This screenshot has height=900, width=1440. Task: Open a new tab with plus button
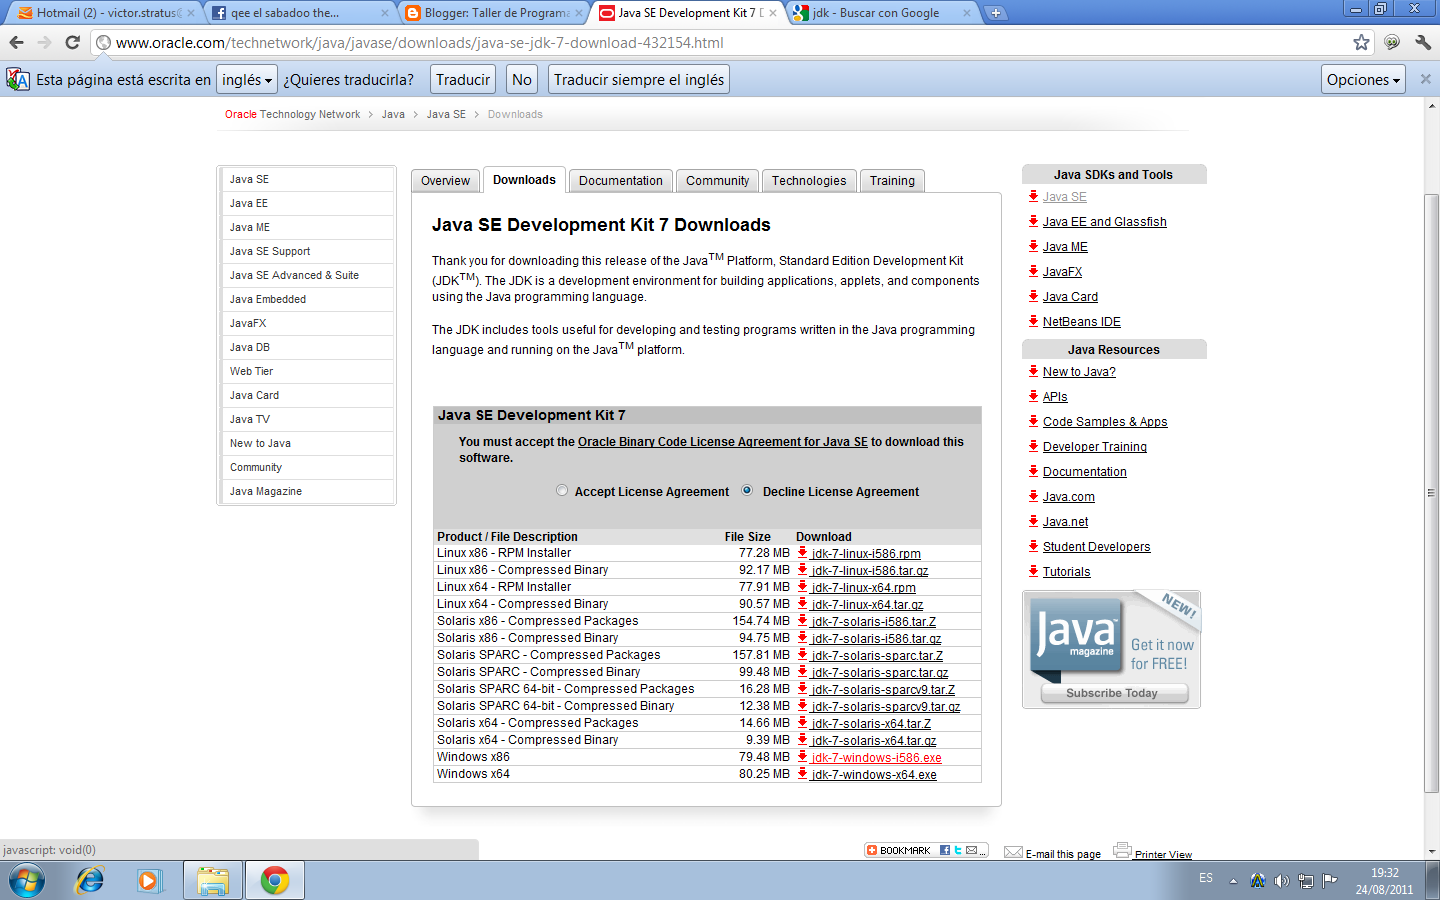[x=996, y=13]
